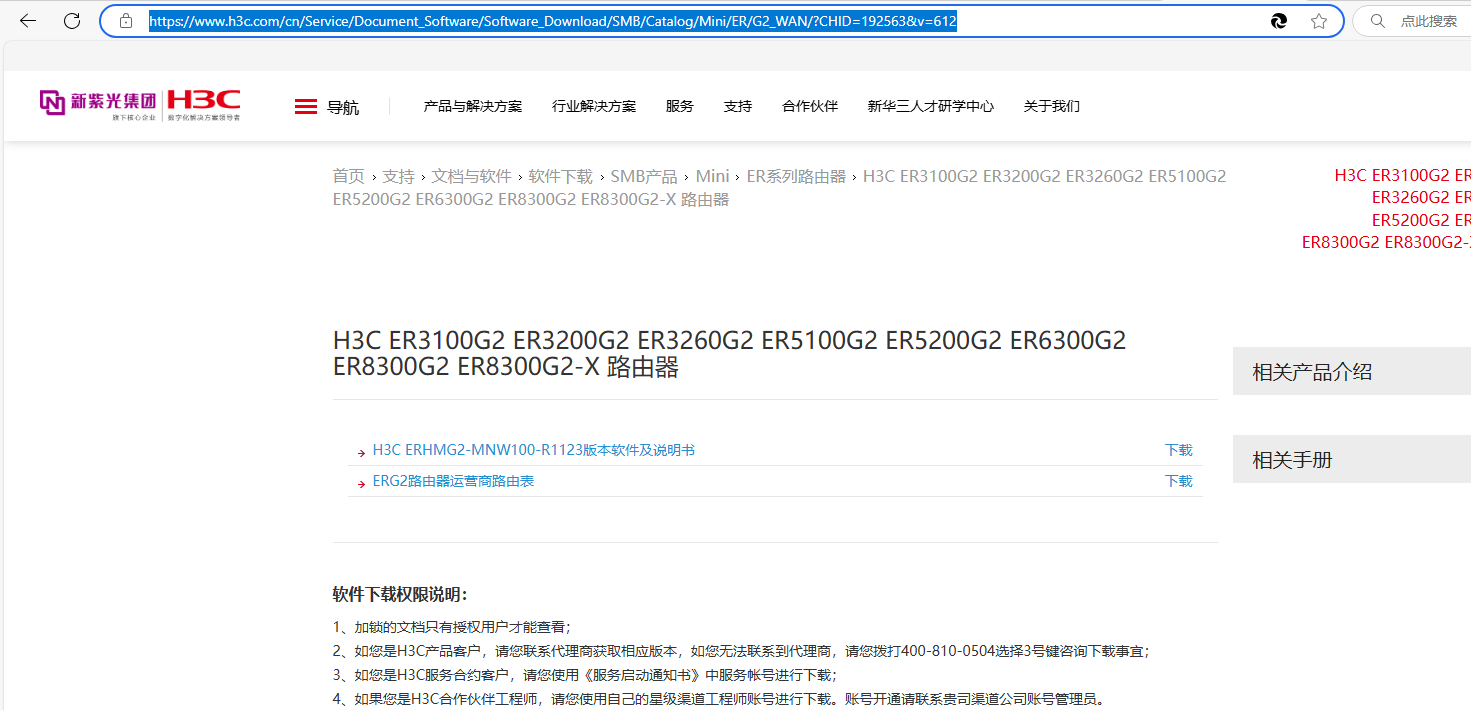The image size is (1471, 710).
Task: Go to 软件下载 breadcrumb
Action: tap(561, 176)
